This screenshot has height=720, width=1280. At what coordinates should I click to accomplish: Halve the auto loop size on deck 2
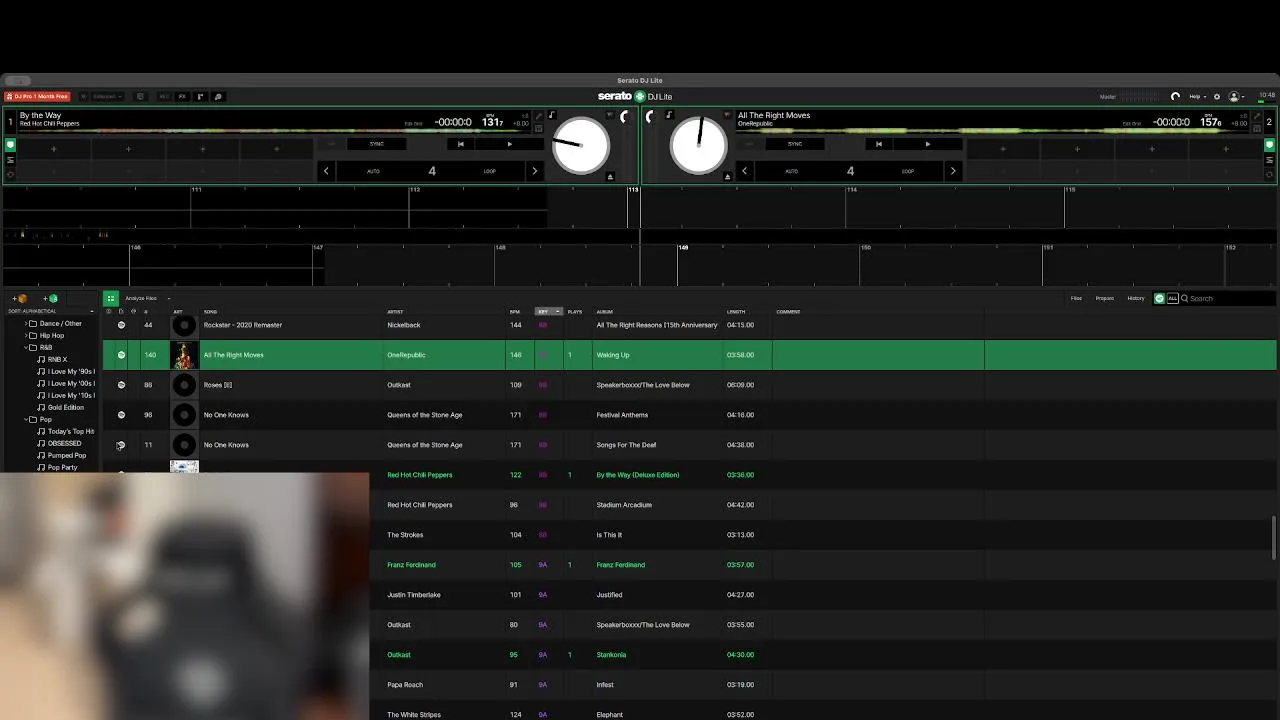click(744, 171)
